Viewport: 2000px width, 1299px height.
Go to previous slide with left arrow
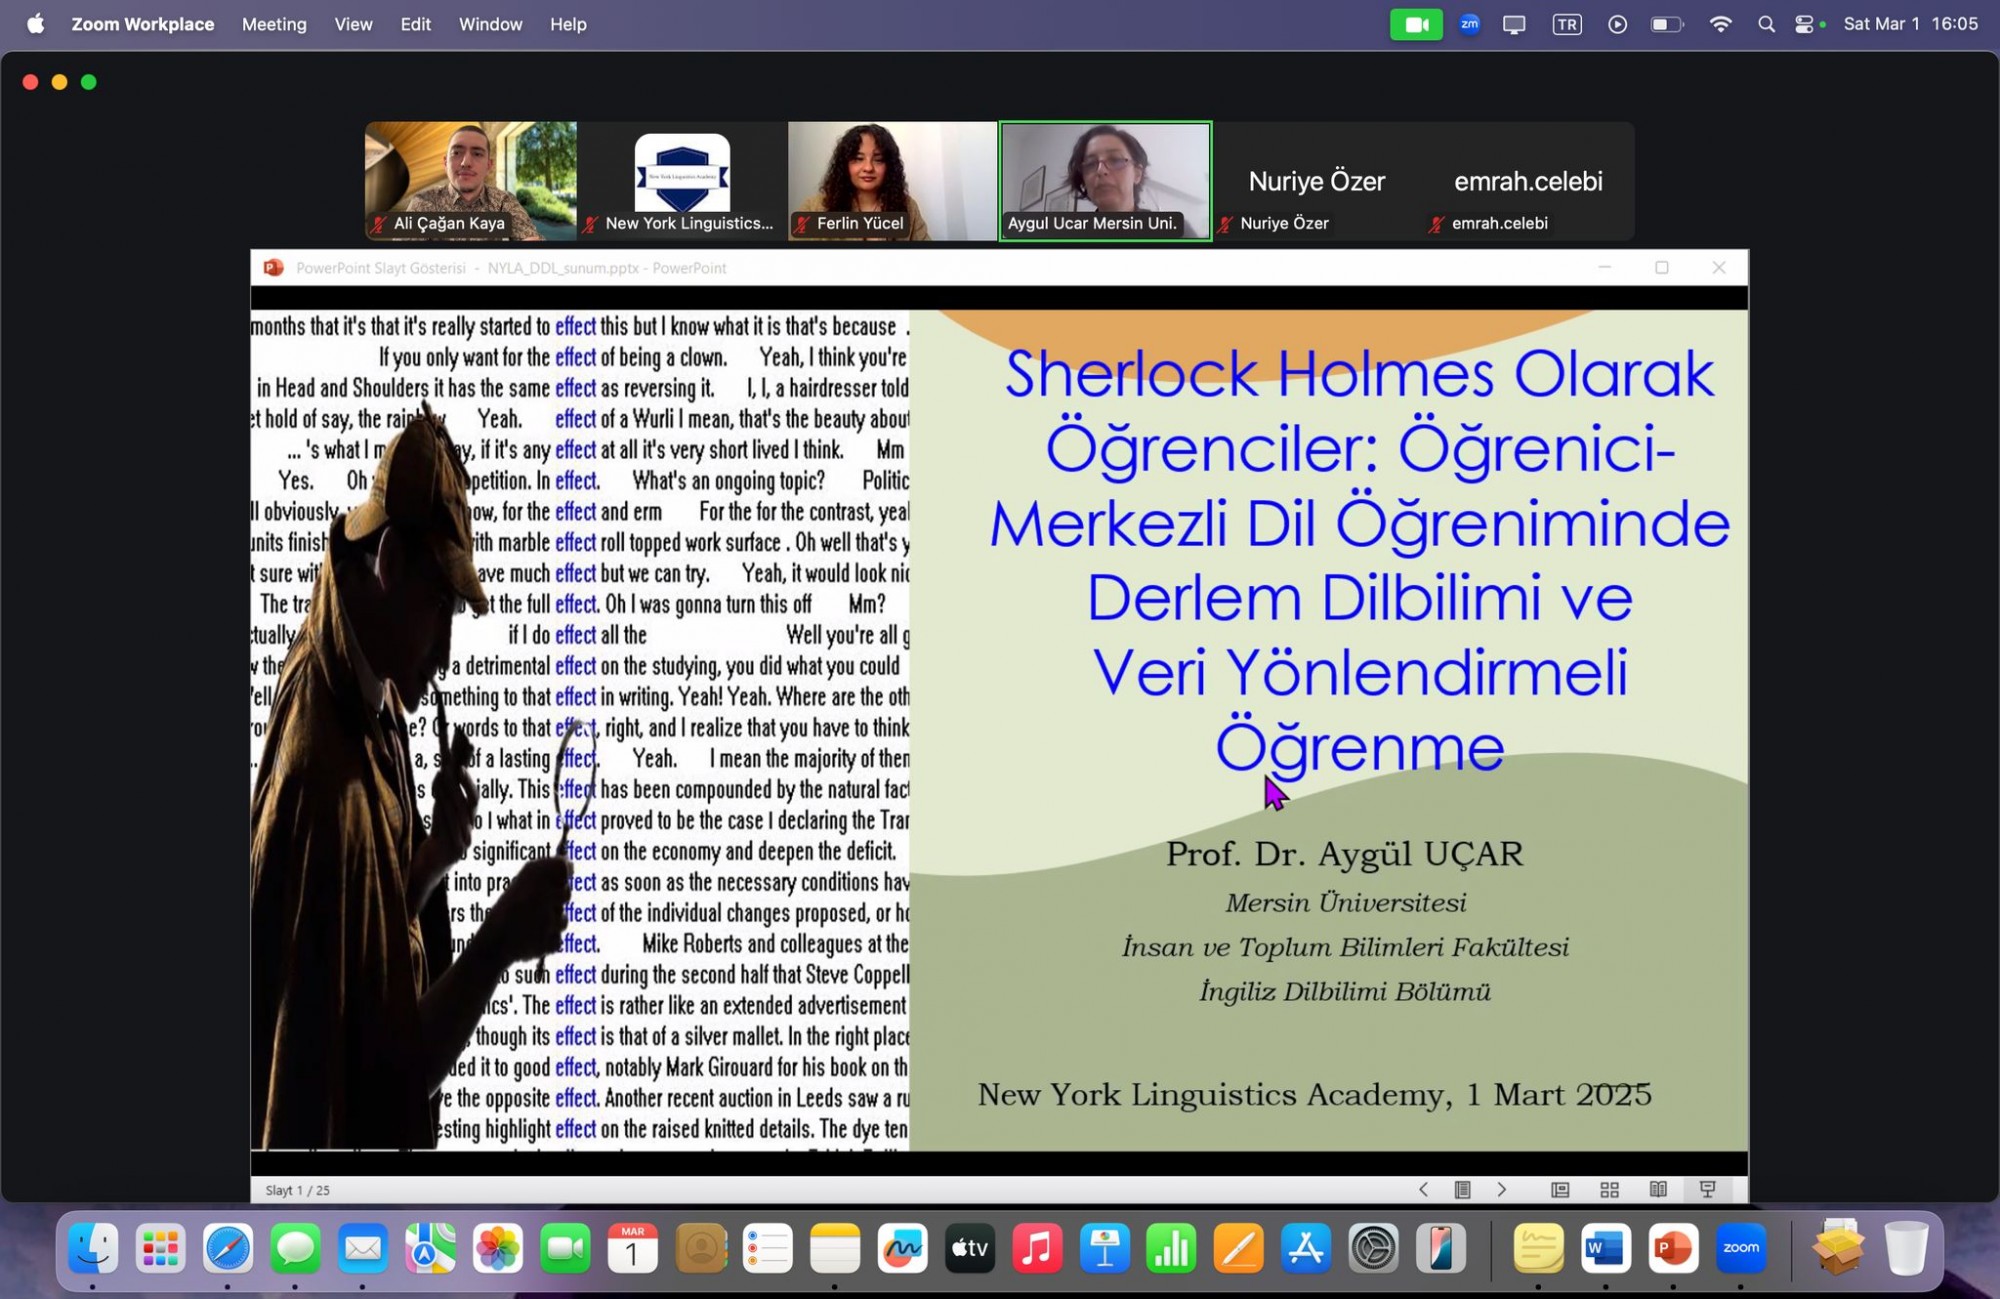[x=1423, y=1189]
